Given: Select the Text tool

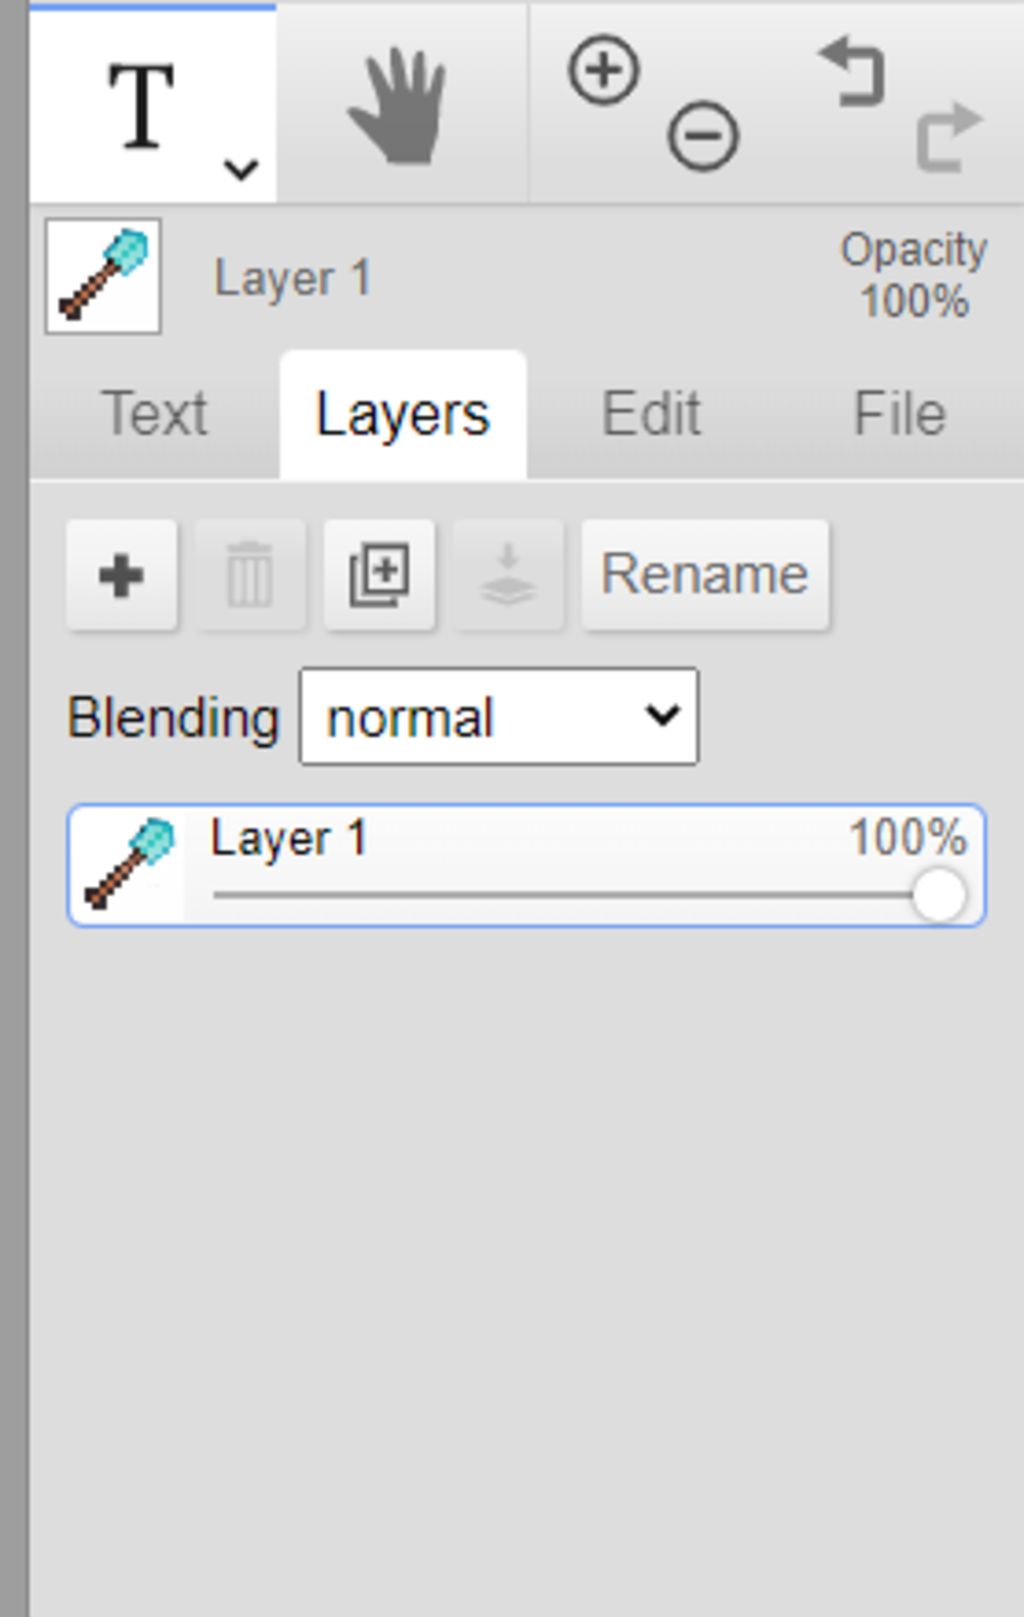Looking at the screenshot, I should [x=141, y=104].
